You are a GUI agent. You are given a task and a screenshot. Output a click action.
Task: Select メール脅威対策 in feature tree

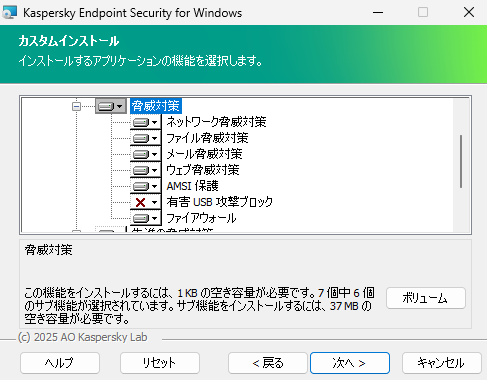pos(204,154)
